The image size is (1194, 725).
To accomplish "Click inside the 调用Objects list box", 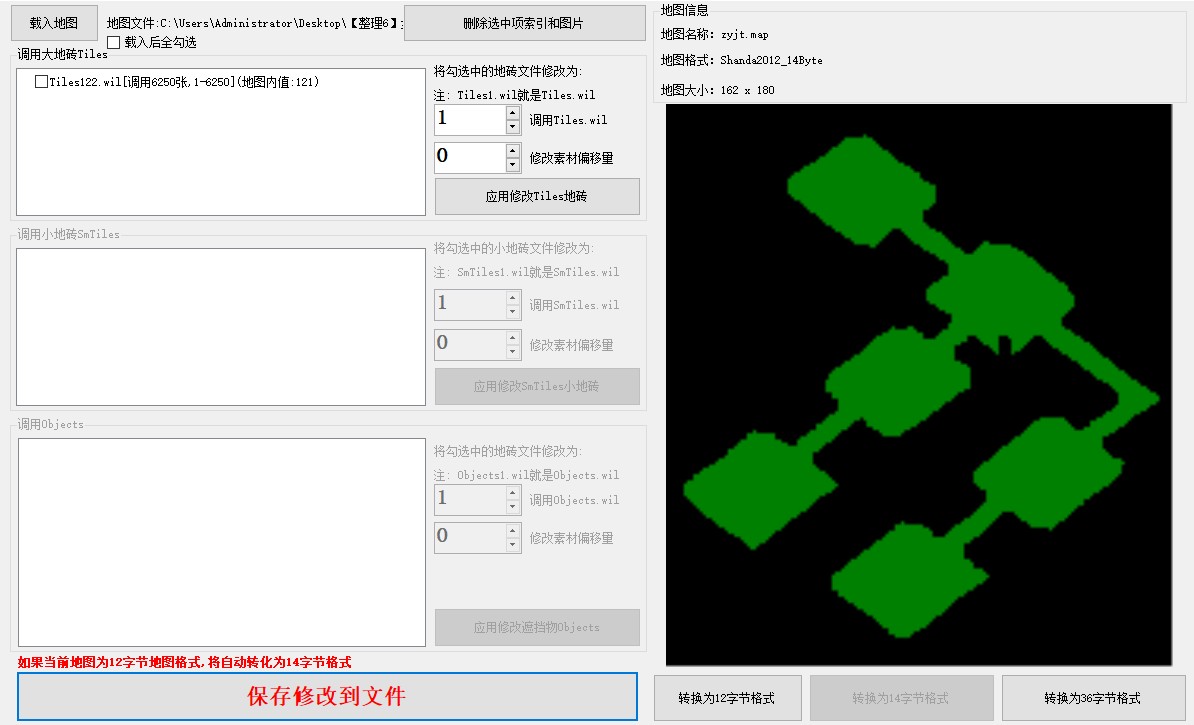I will pos(221,542).
